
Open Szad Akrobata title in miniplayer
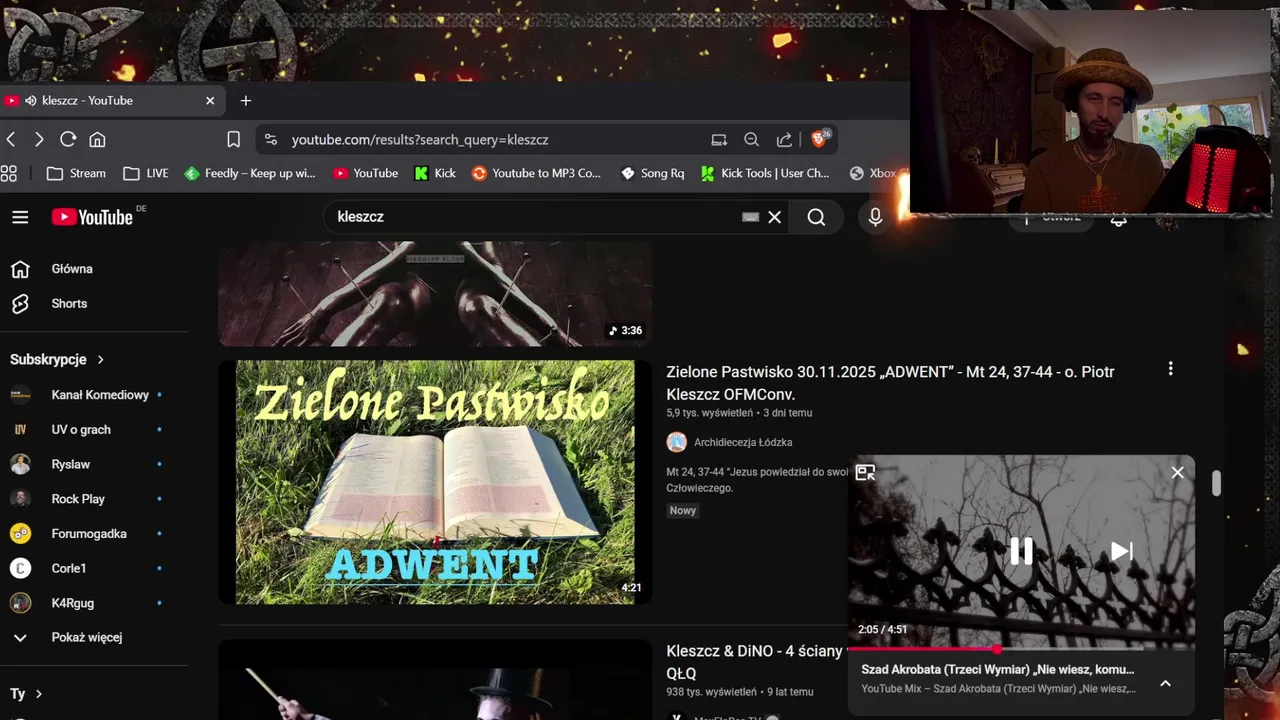[x=997, y=669]
